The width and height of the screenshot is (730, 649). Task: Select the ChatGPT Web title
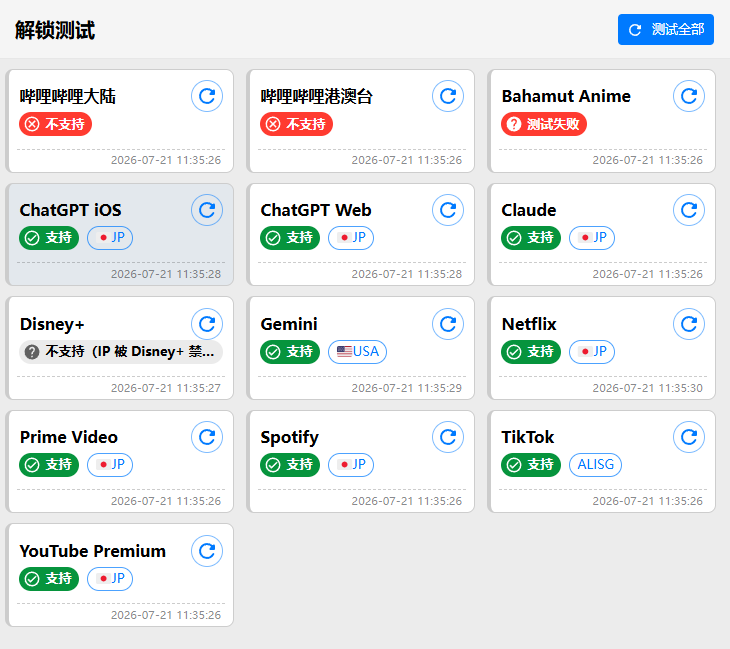316,210
